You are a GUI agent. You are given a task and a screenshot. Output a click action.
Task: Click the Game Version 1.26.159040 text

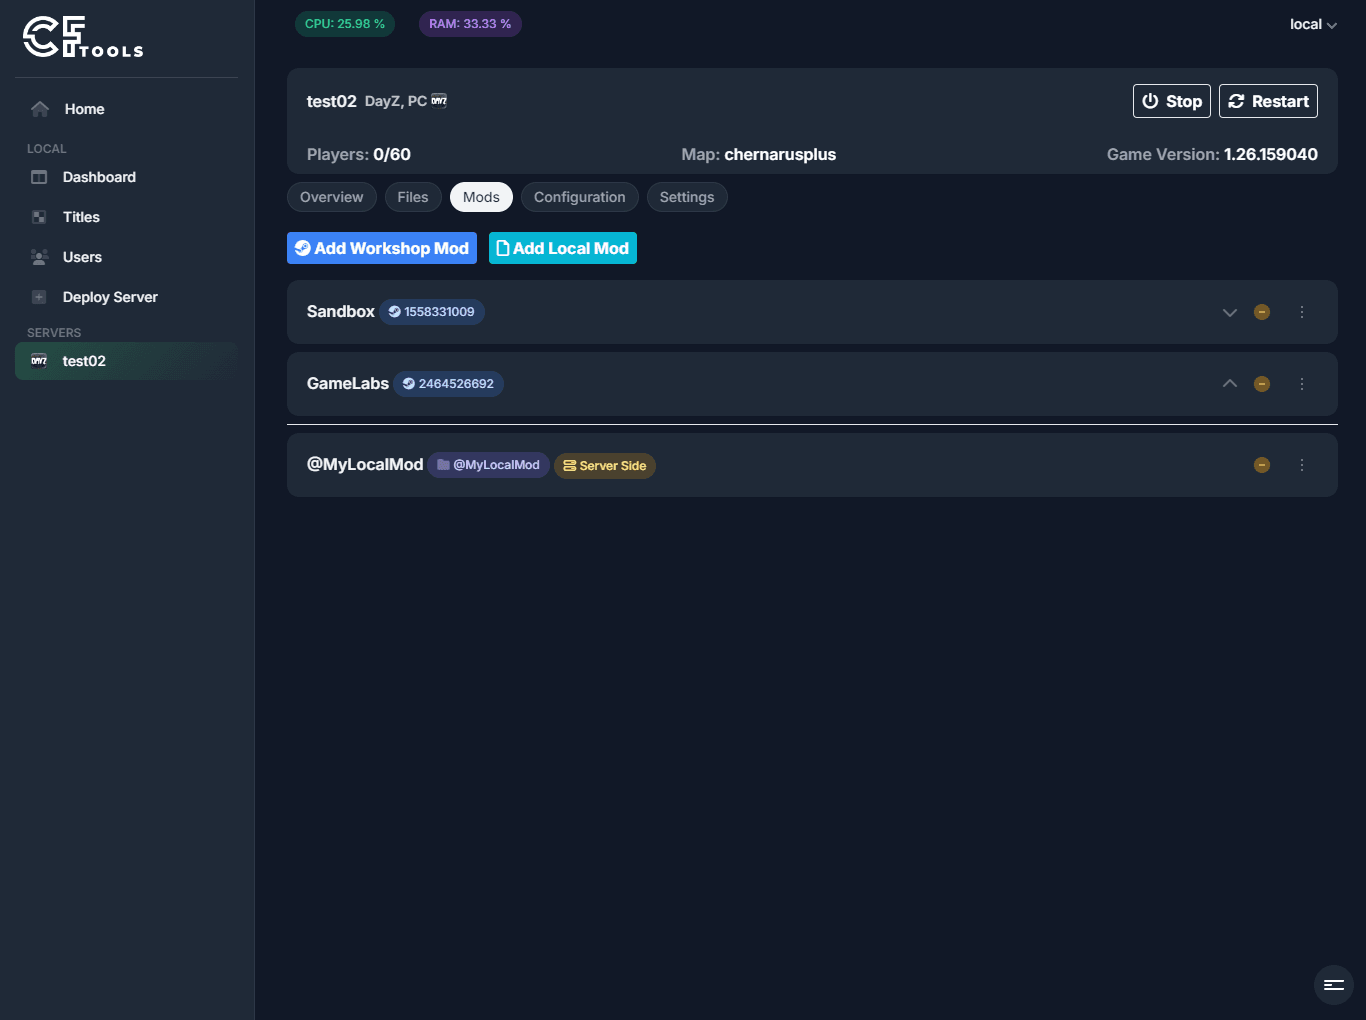(x=1212, y=154)
